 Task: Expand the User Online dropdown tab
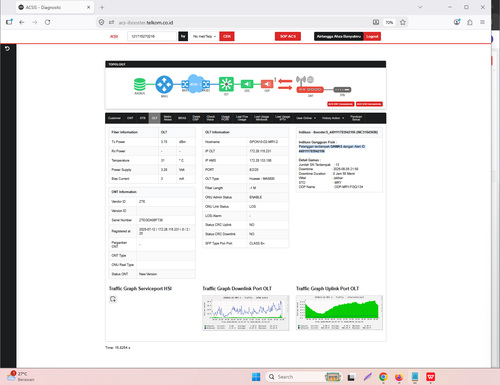point(306,118)
